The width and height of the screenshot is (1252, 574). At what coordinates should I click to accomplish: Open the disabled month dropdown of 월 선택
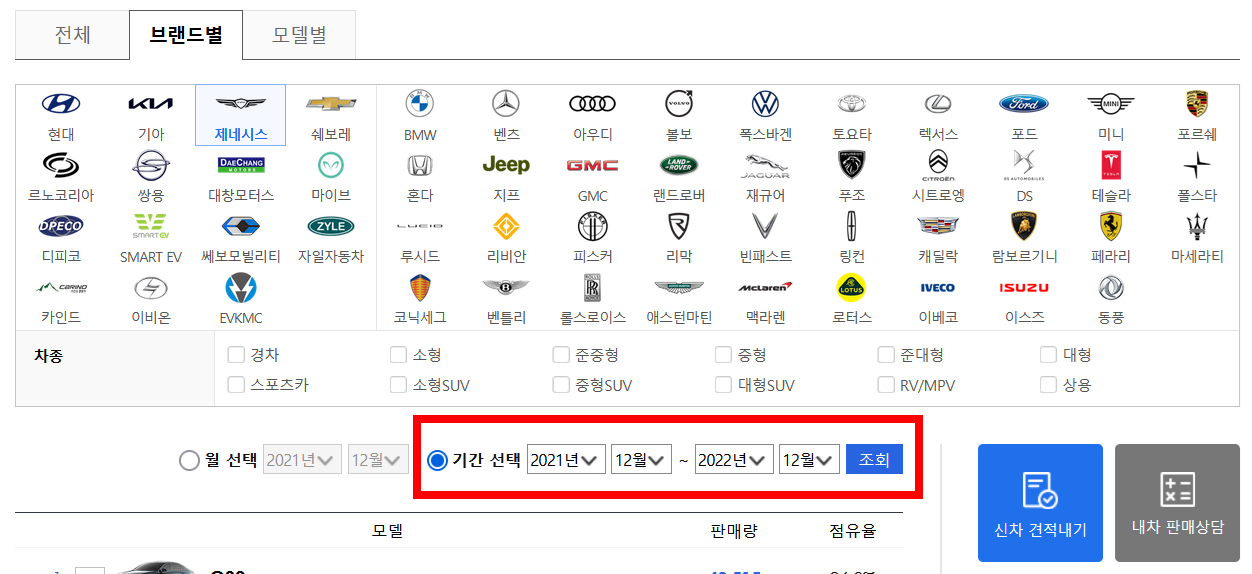(378, 460)
